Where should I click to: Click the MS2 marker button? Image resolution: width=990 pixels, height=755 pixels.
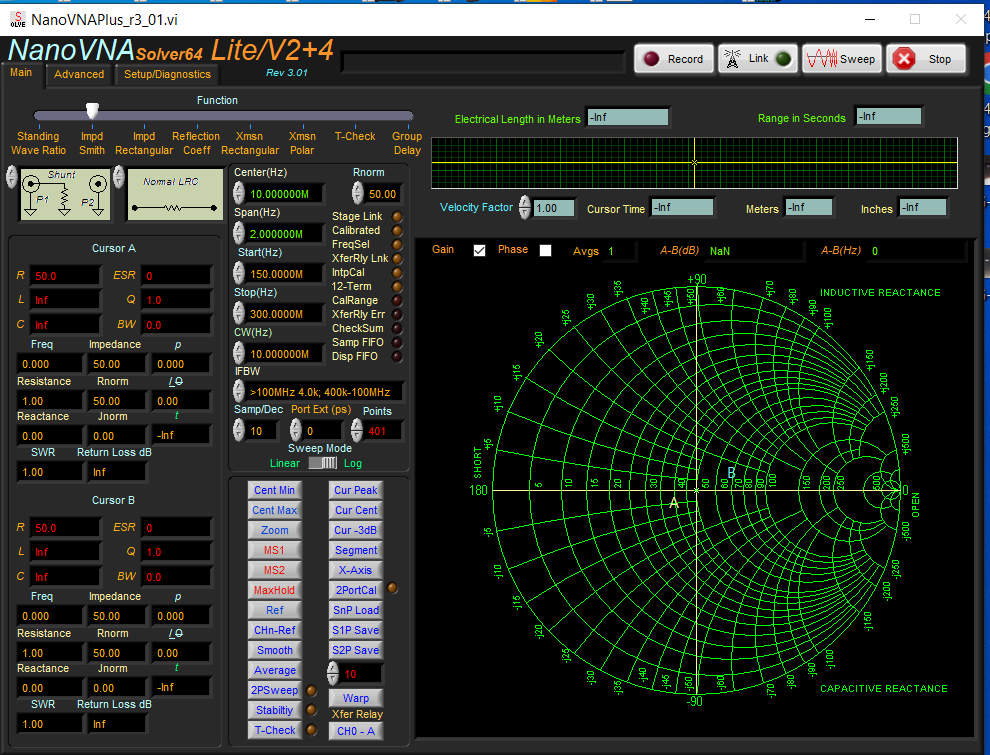275,570
